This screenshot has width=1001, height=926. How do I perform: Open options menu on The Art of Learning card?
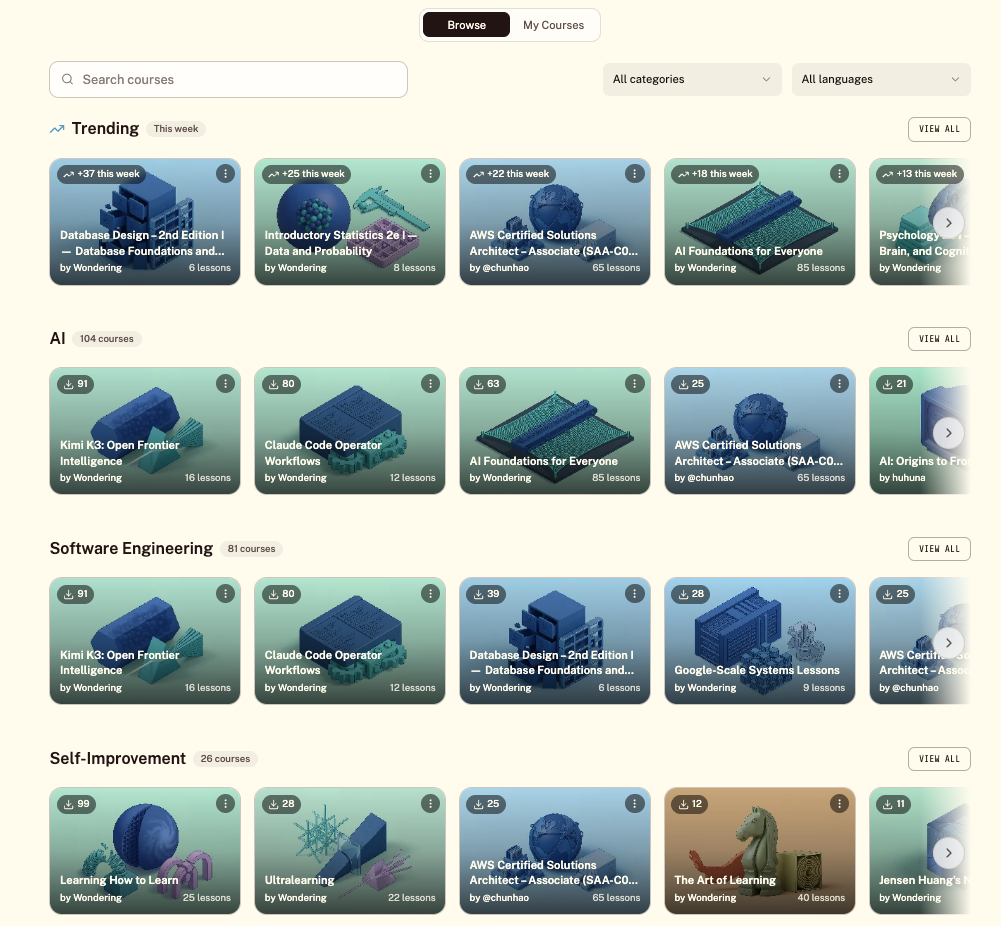pos(839,803)
